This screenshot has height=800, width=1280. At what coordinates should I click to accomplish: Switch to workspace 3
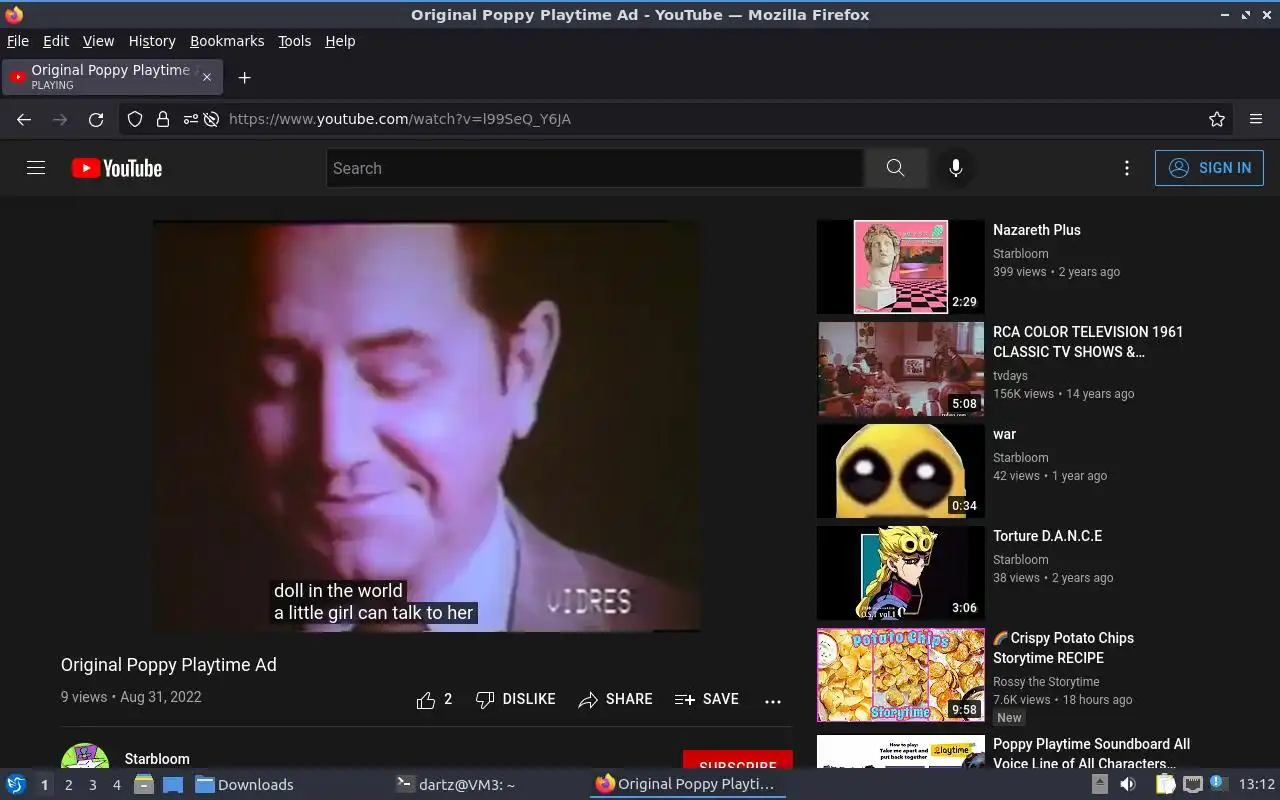(93, 785)
